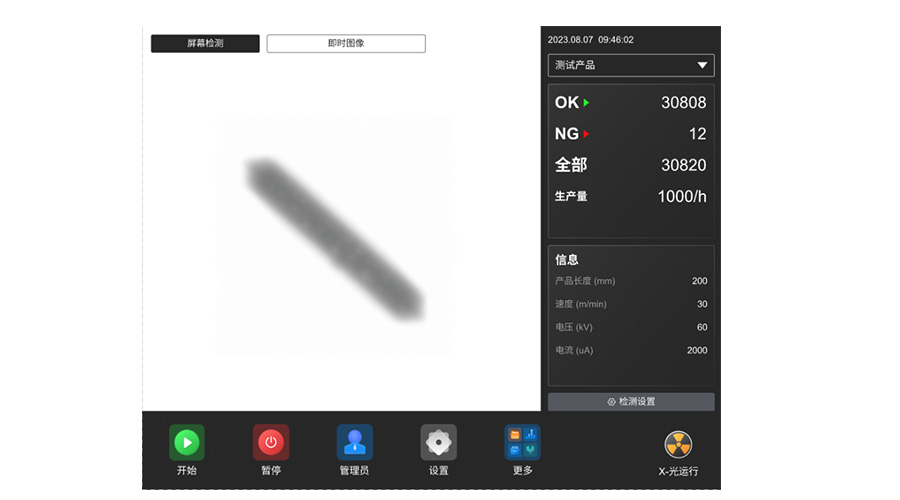The width and height of the screenshot is (900, 500).
Task: Toggle the X-光运行 radiation icon
Action: [x=678, y=444]
